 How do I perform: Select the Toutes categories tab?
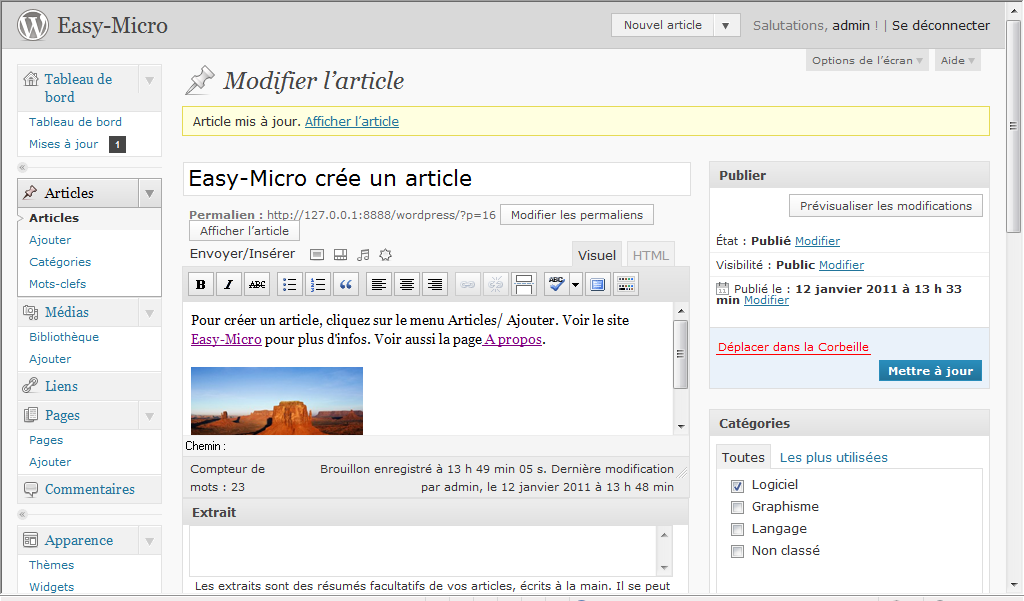743,457
